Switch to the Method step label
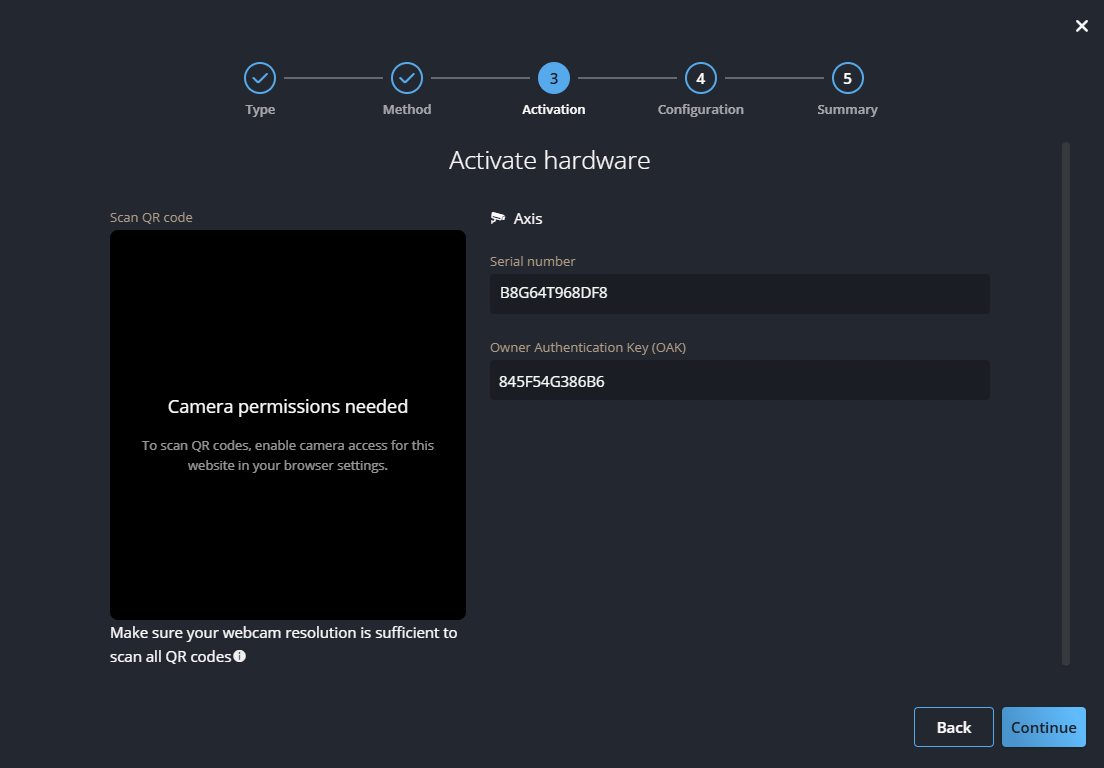This screenshot has height=768, width=1104. (x=407, y=110)
